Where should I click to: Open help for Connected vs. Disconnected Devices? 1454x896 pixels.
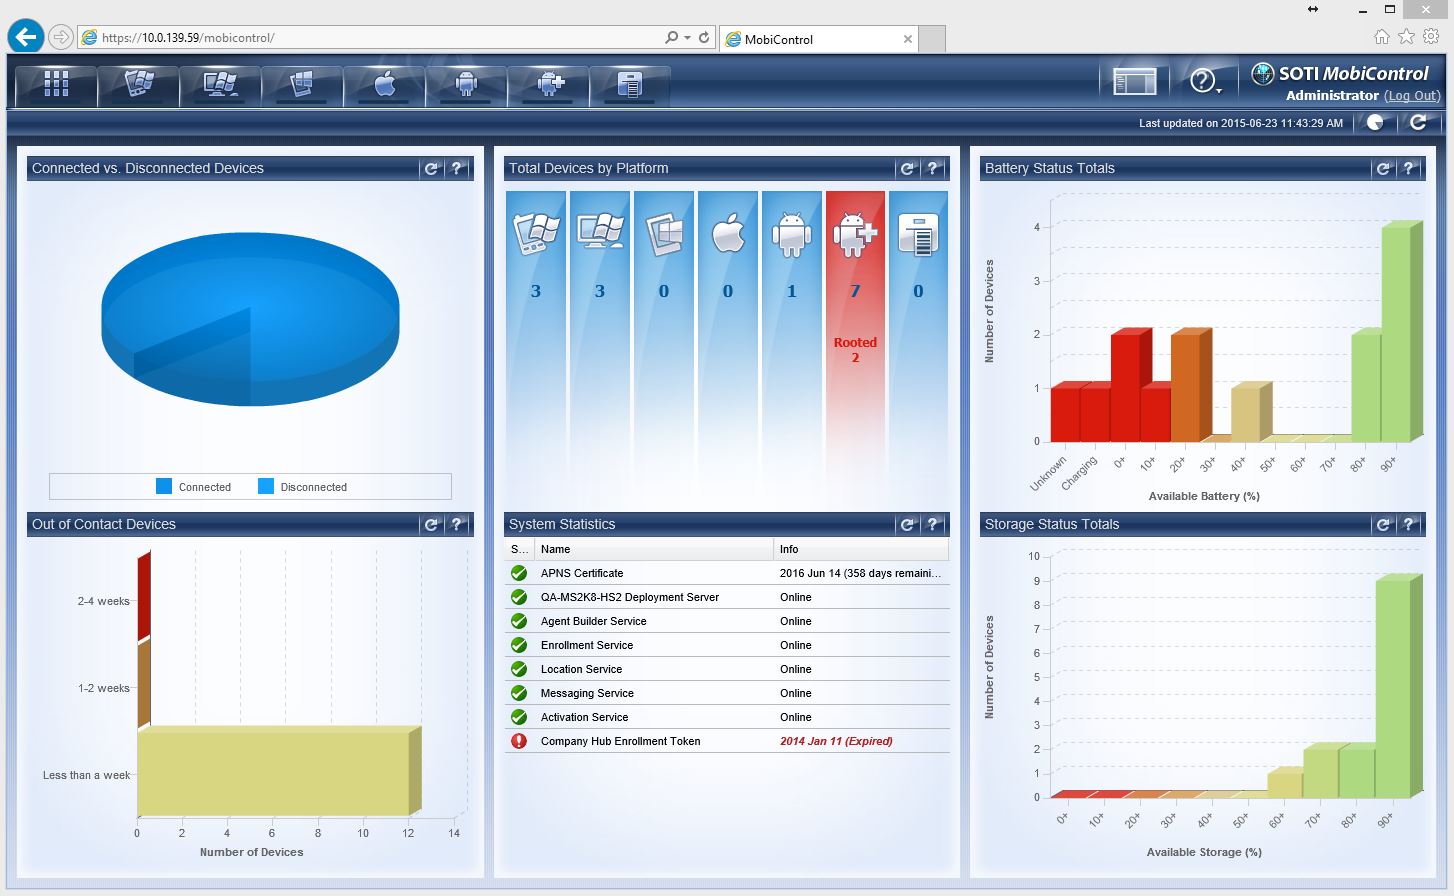pos(457,169)
